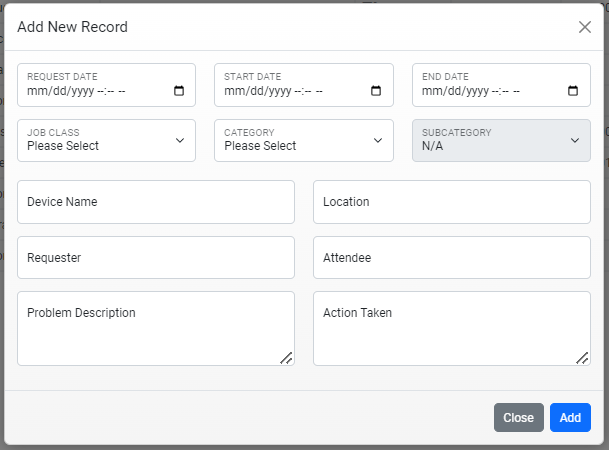The height and width of the screenshot is (450, 609).
Task: Open the Start Date calendar picker icon
Action: [x=376, y=91]
